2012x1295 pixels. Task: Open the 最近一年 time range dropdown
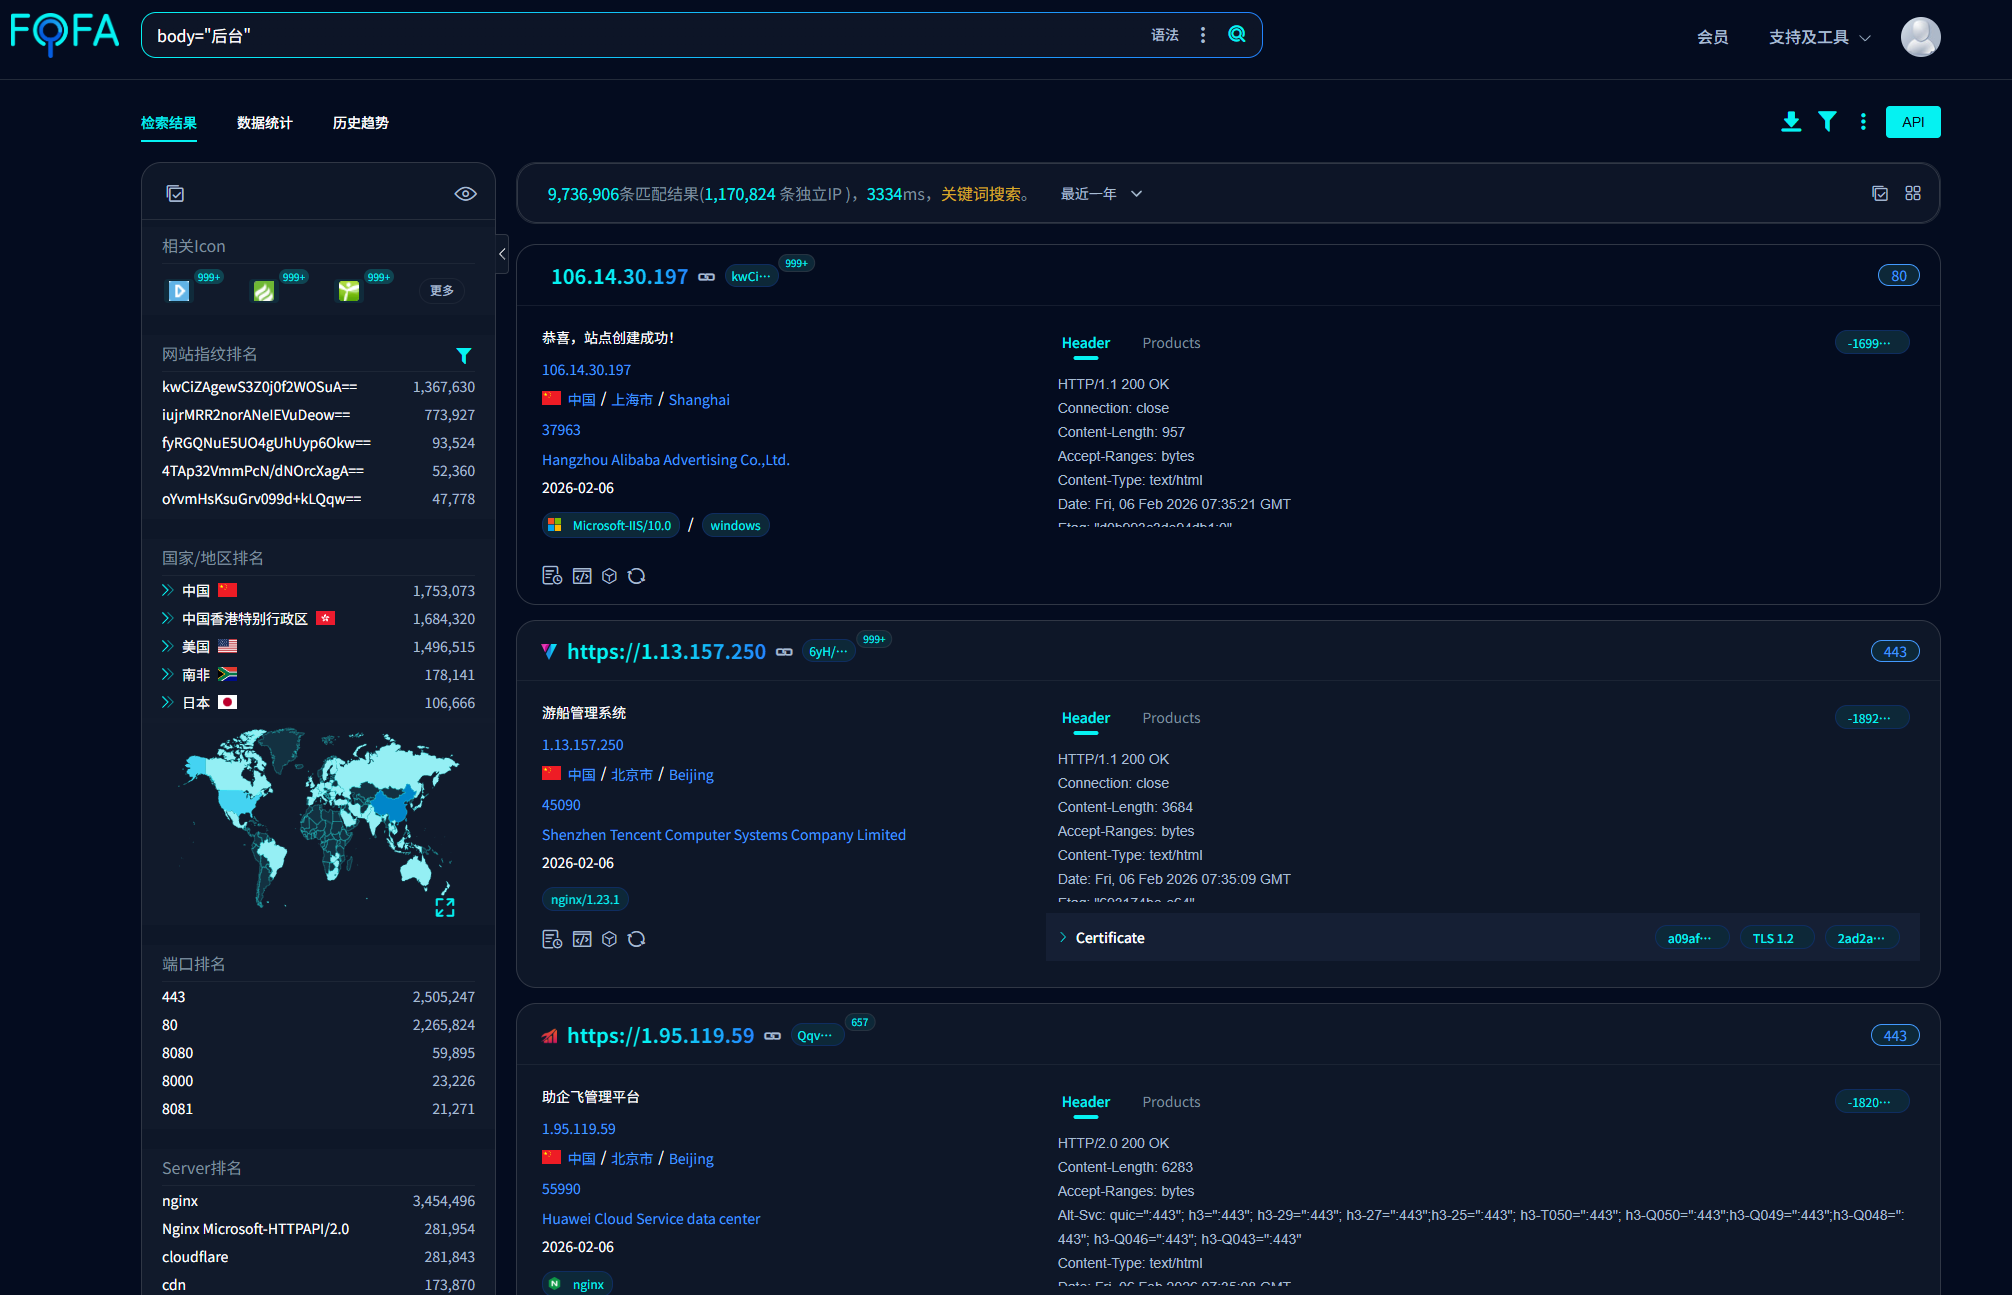point(1101,194)
